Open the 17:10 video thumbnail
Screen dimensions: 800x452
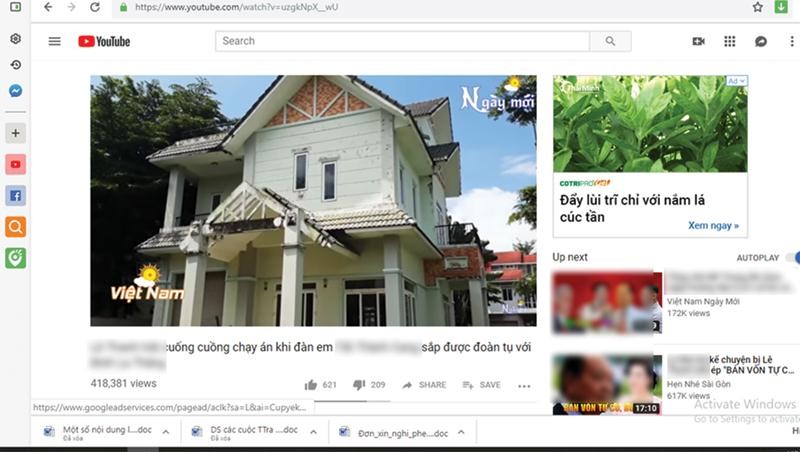607,385
